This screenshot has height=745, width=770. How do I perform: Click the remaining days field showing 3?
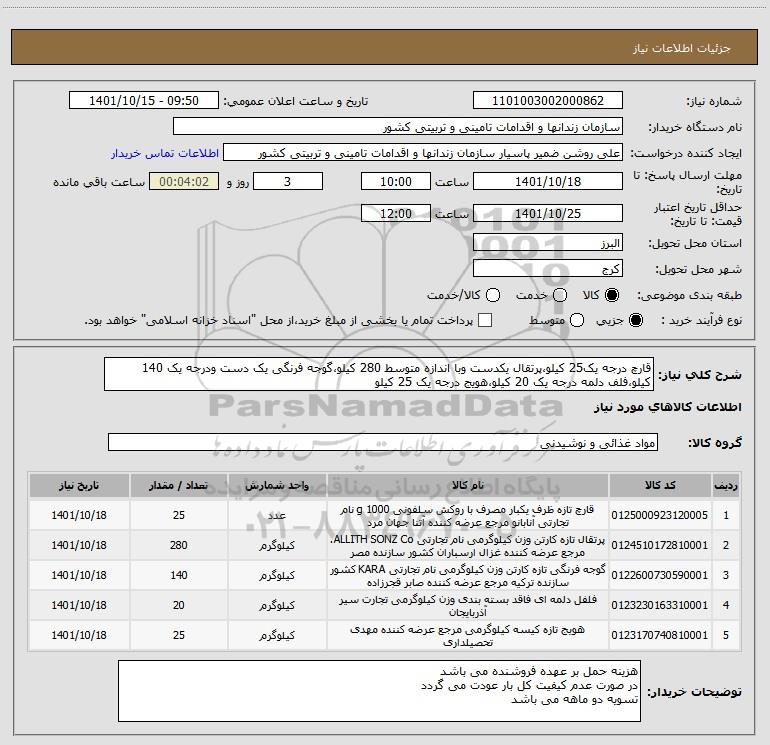[x=288, y=181]
